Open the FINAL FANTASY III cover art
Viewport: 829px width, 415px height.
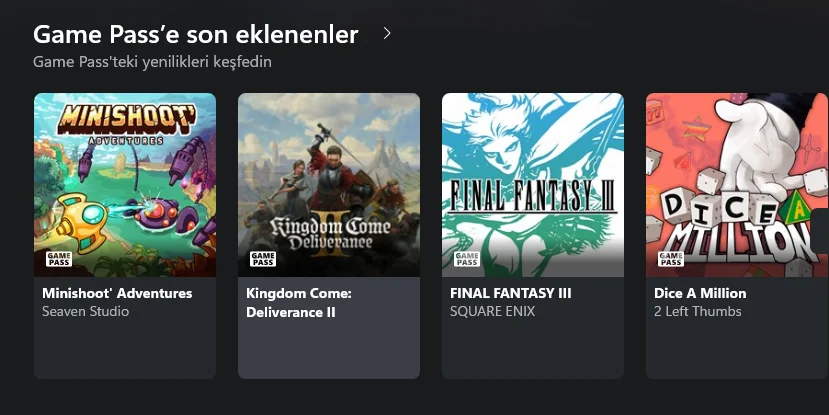533,185
